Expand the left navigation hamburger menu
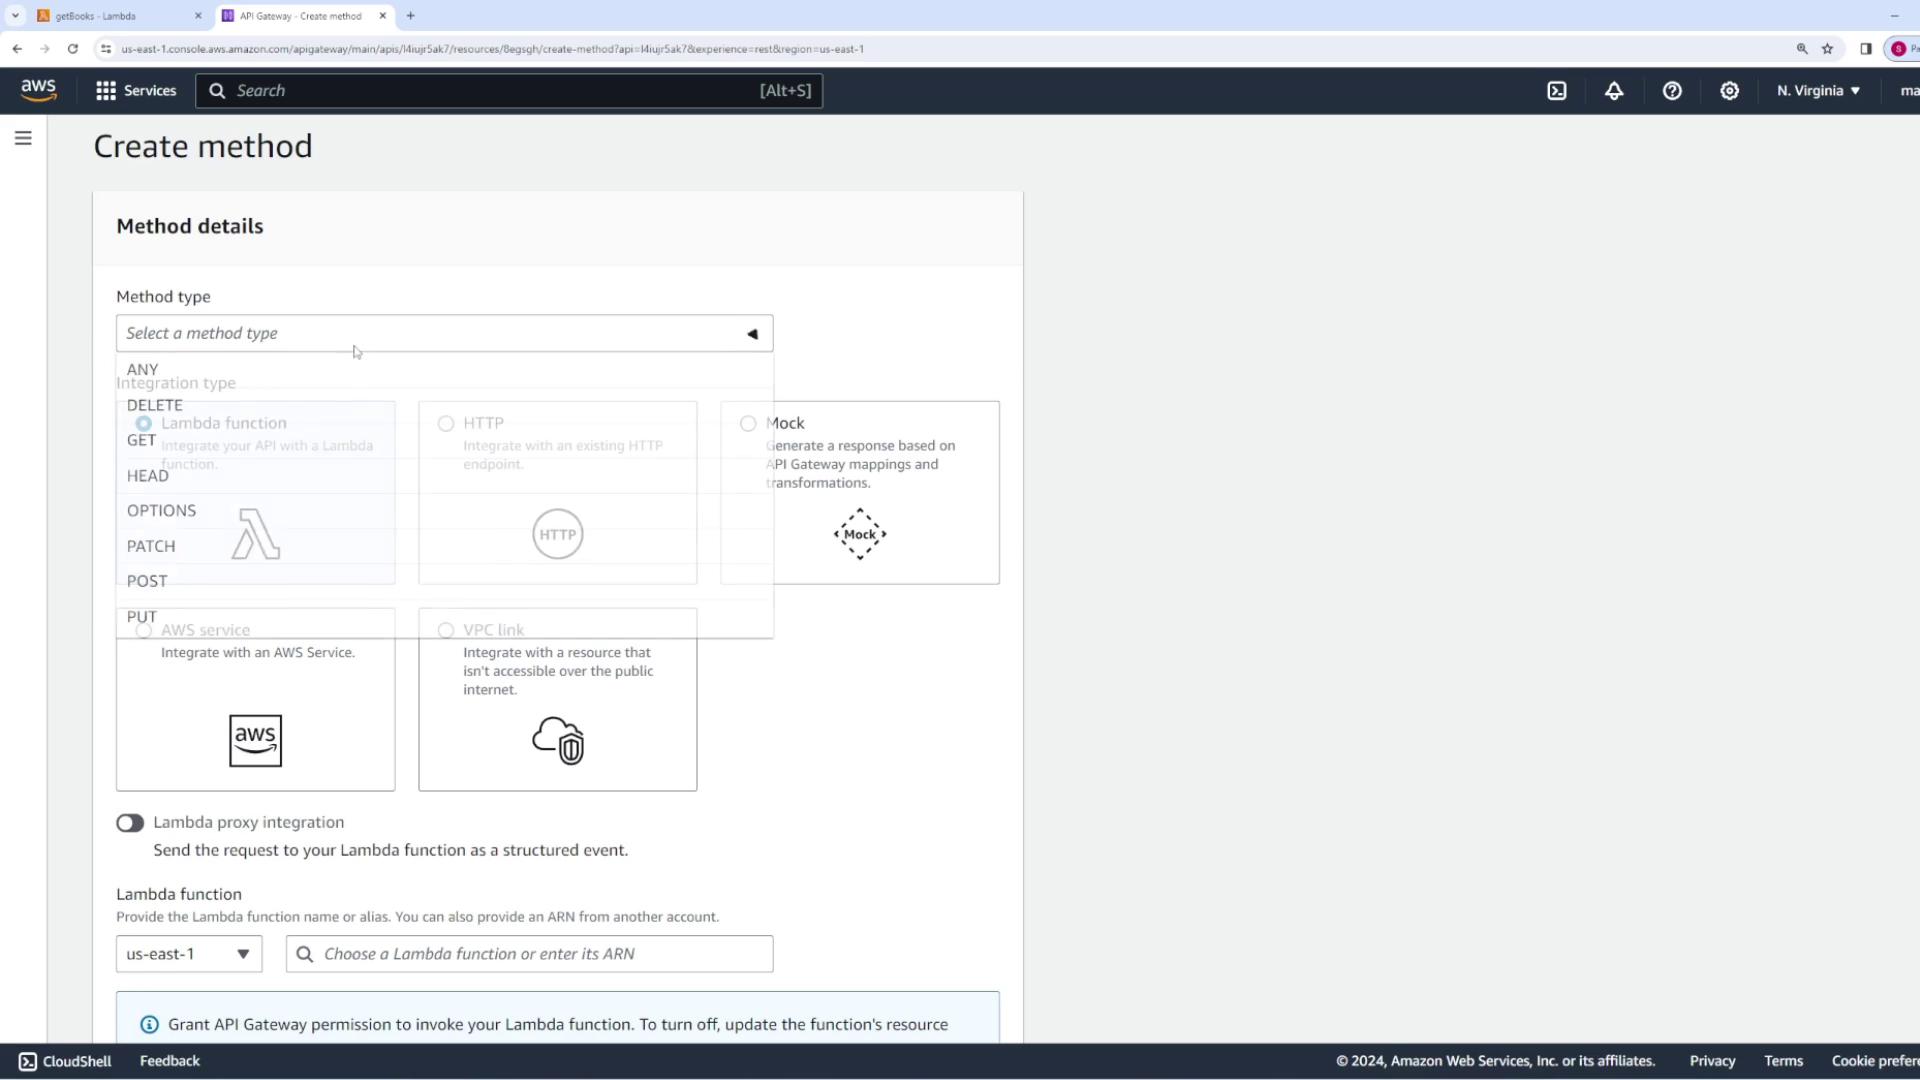Image resolution: width=1920 pixels, height=1080 pixels. (x=23, y=138)
